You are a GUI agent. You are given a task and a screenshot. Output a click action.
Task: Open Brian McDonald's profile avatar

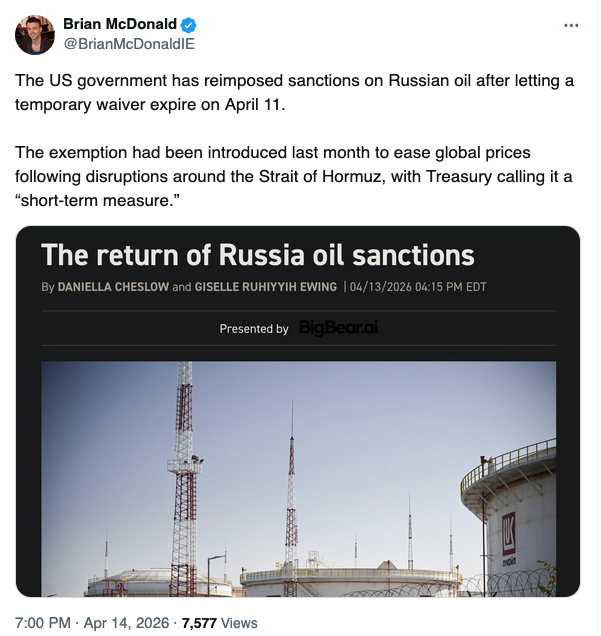click(35, 35)
